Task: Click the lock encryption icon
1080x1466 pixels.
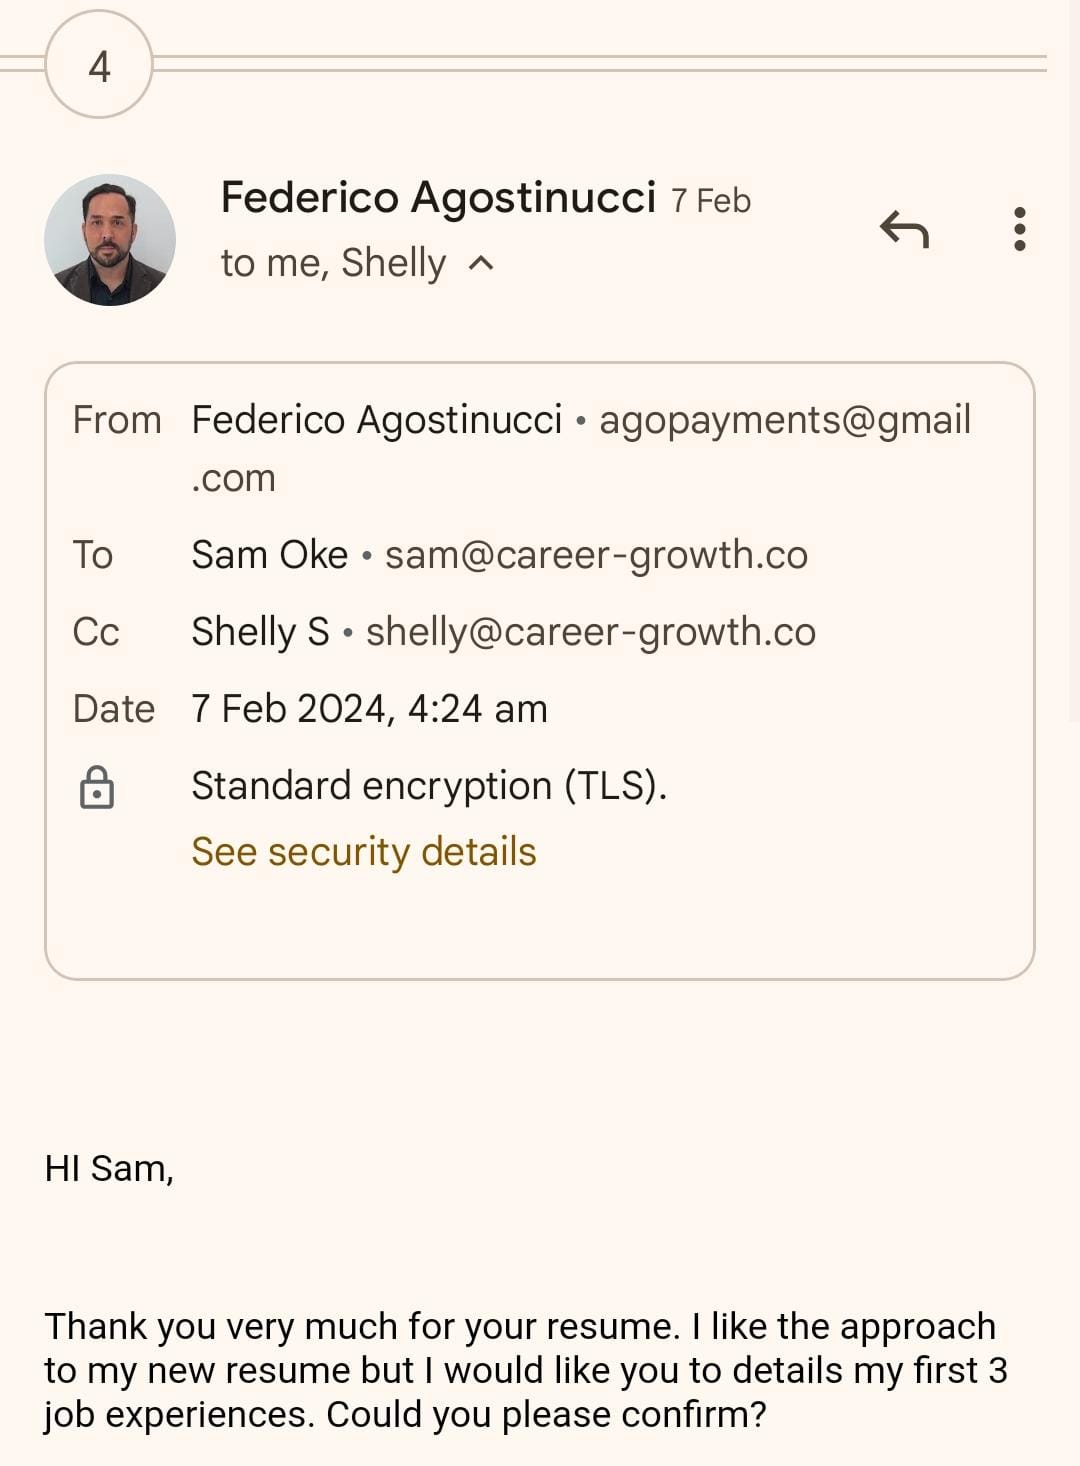Action: pyautogui.click(x=97, y=787)
